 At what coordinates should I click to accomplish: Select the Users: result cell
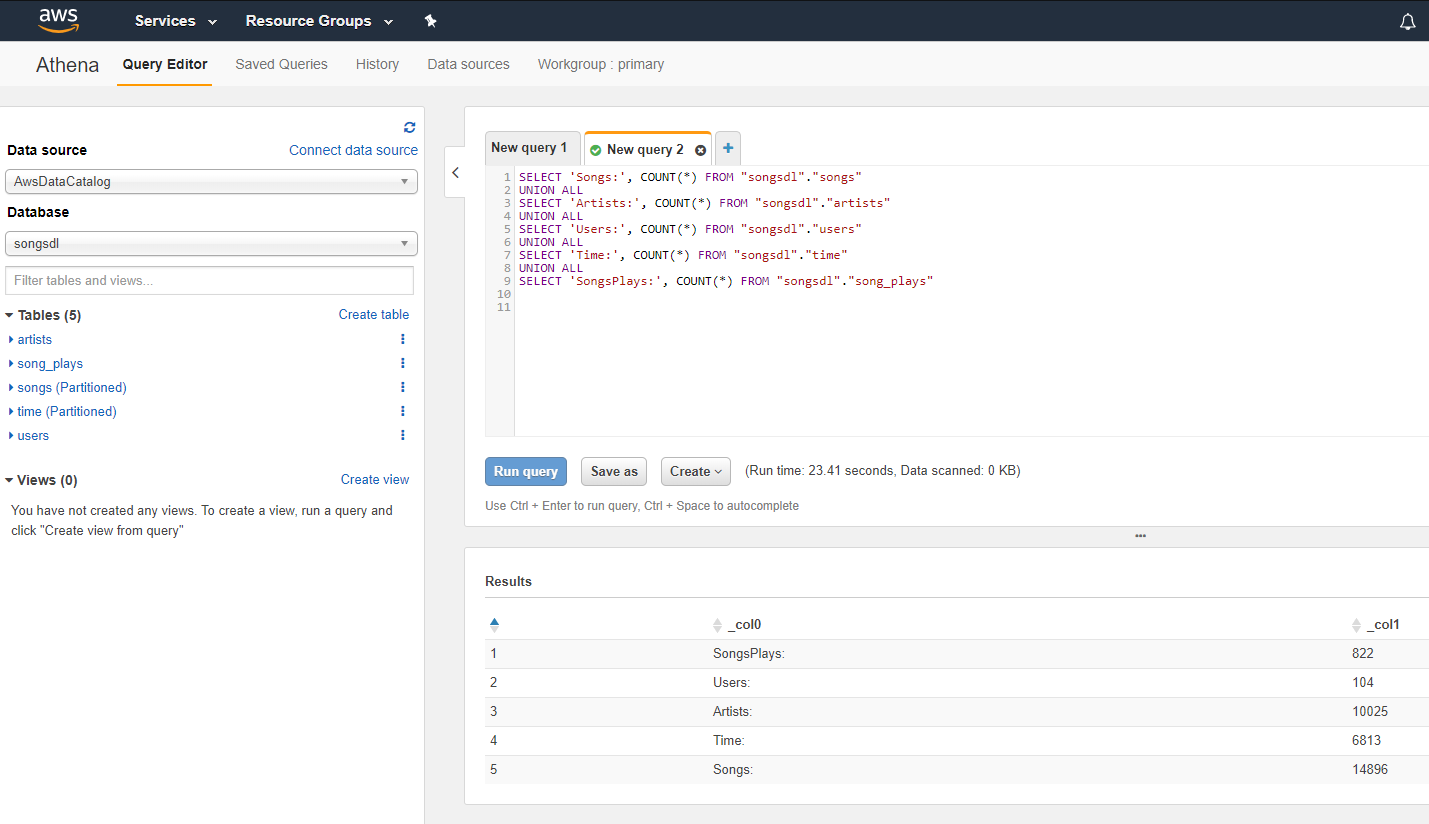pos(731,682)
